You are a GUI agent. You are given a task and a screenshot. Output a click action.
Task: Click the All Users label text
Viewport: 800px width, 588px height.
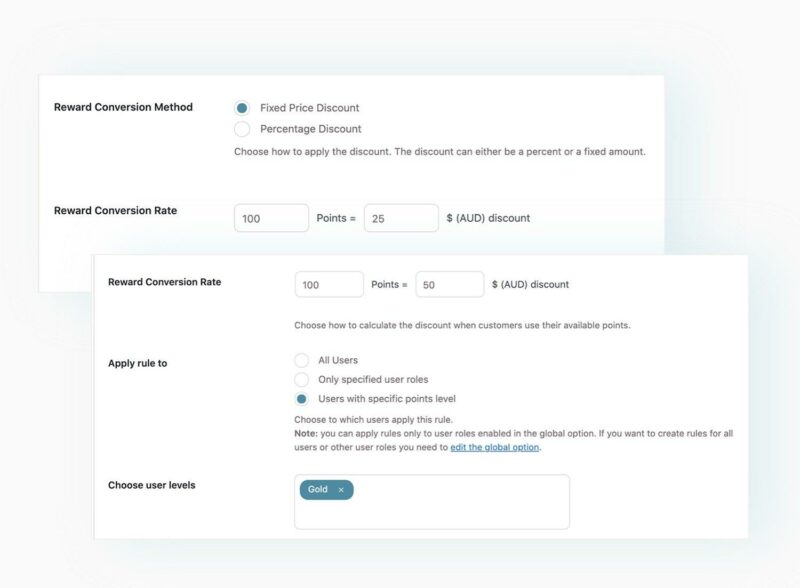pos(338,360)
